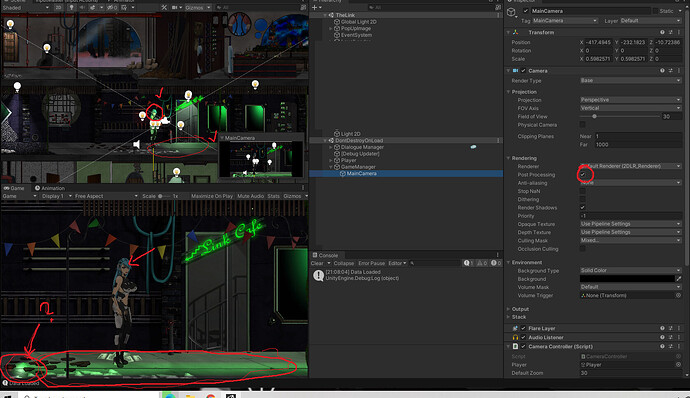This screenshot has height=398, width=690.
Task: Toggle the Render Shadows checkbox
Action: click(x=583, y=207)
